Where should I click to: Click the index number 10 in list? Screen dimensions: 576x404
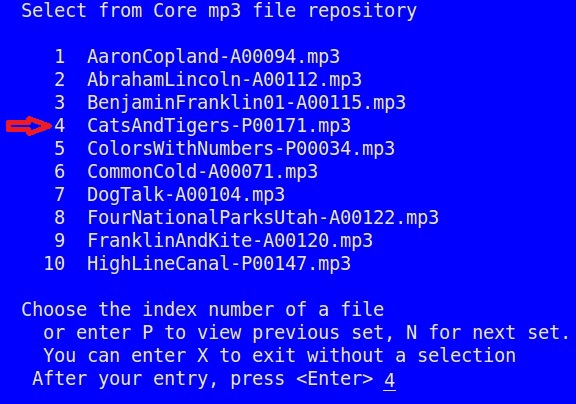point(54,264)
